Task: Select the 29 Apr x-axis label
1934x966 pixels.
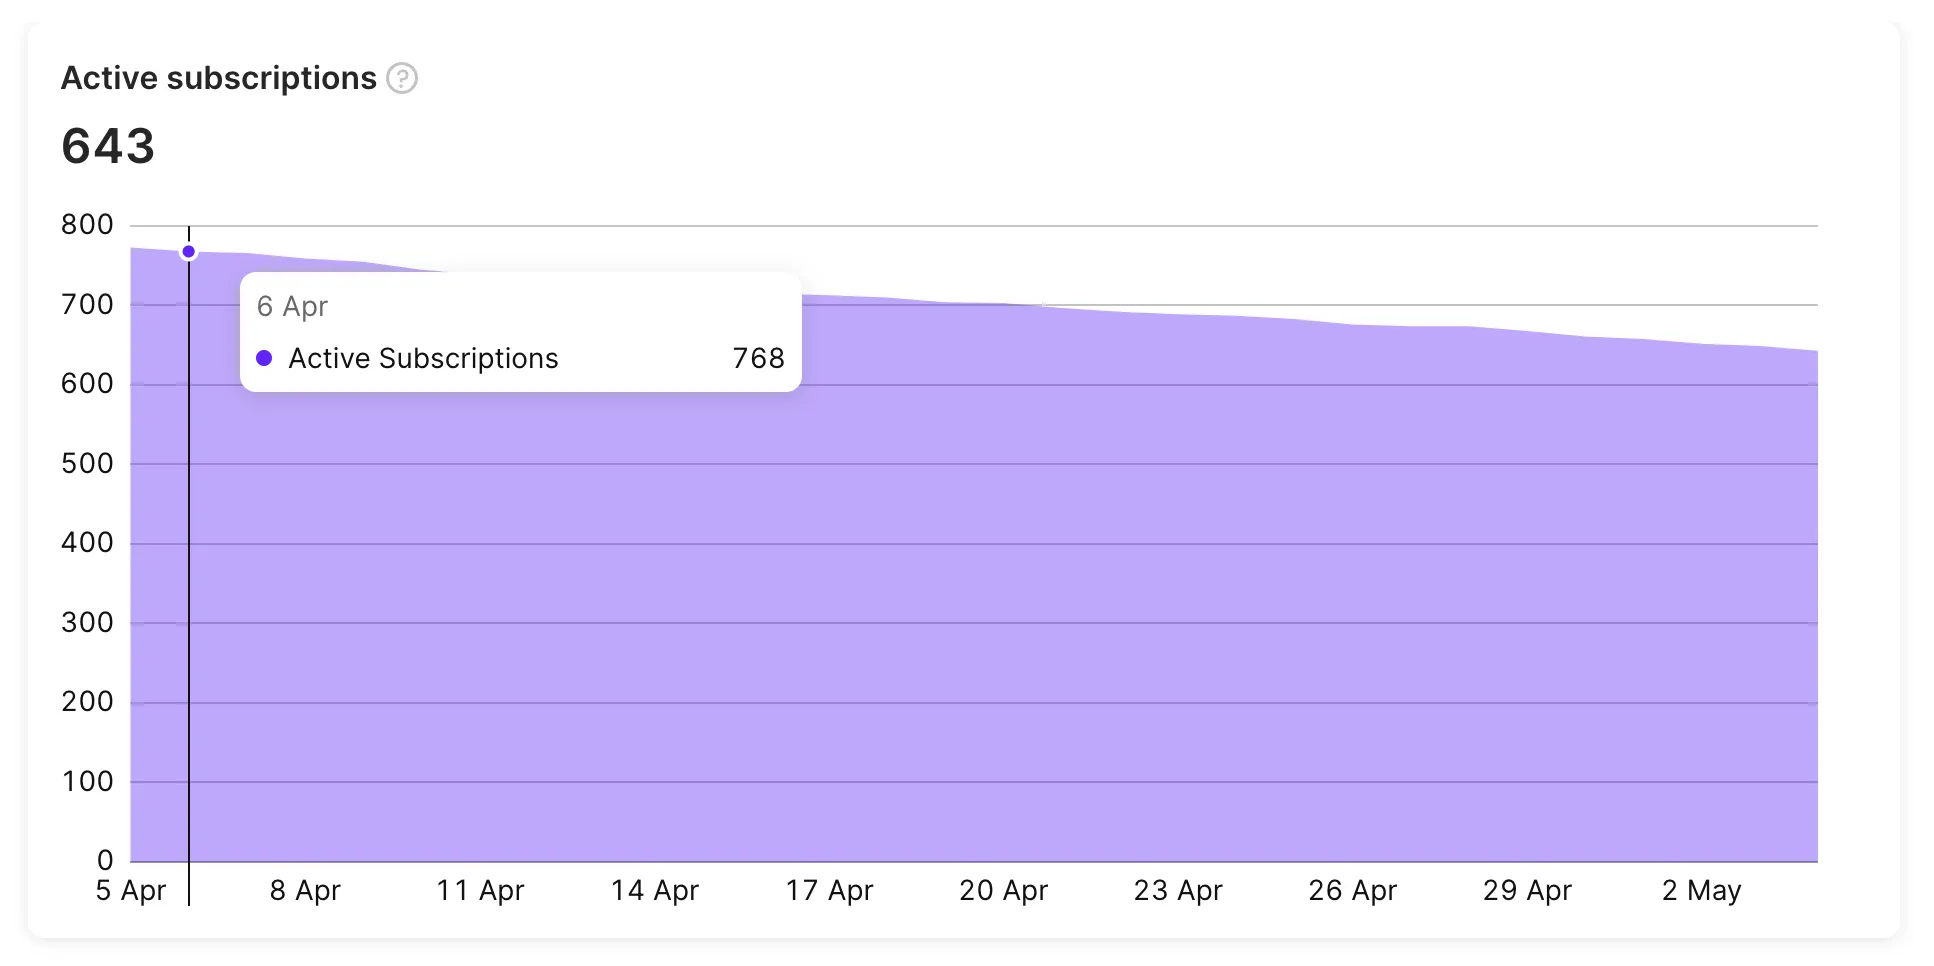Action: (x=1527, y=890)
